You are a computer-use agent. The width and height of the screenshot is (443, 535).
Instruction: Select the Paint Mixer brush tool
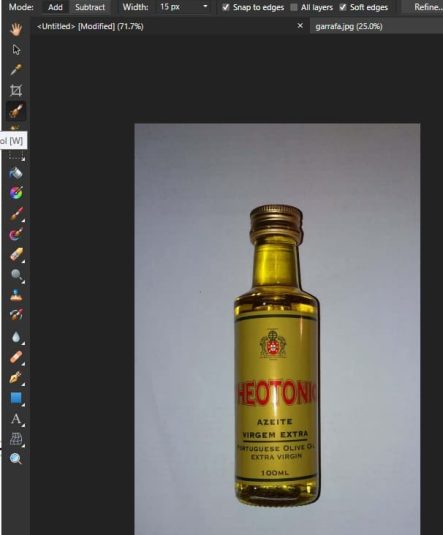pyautogui.click(x=16, y=234)
